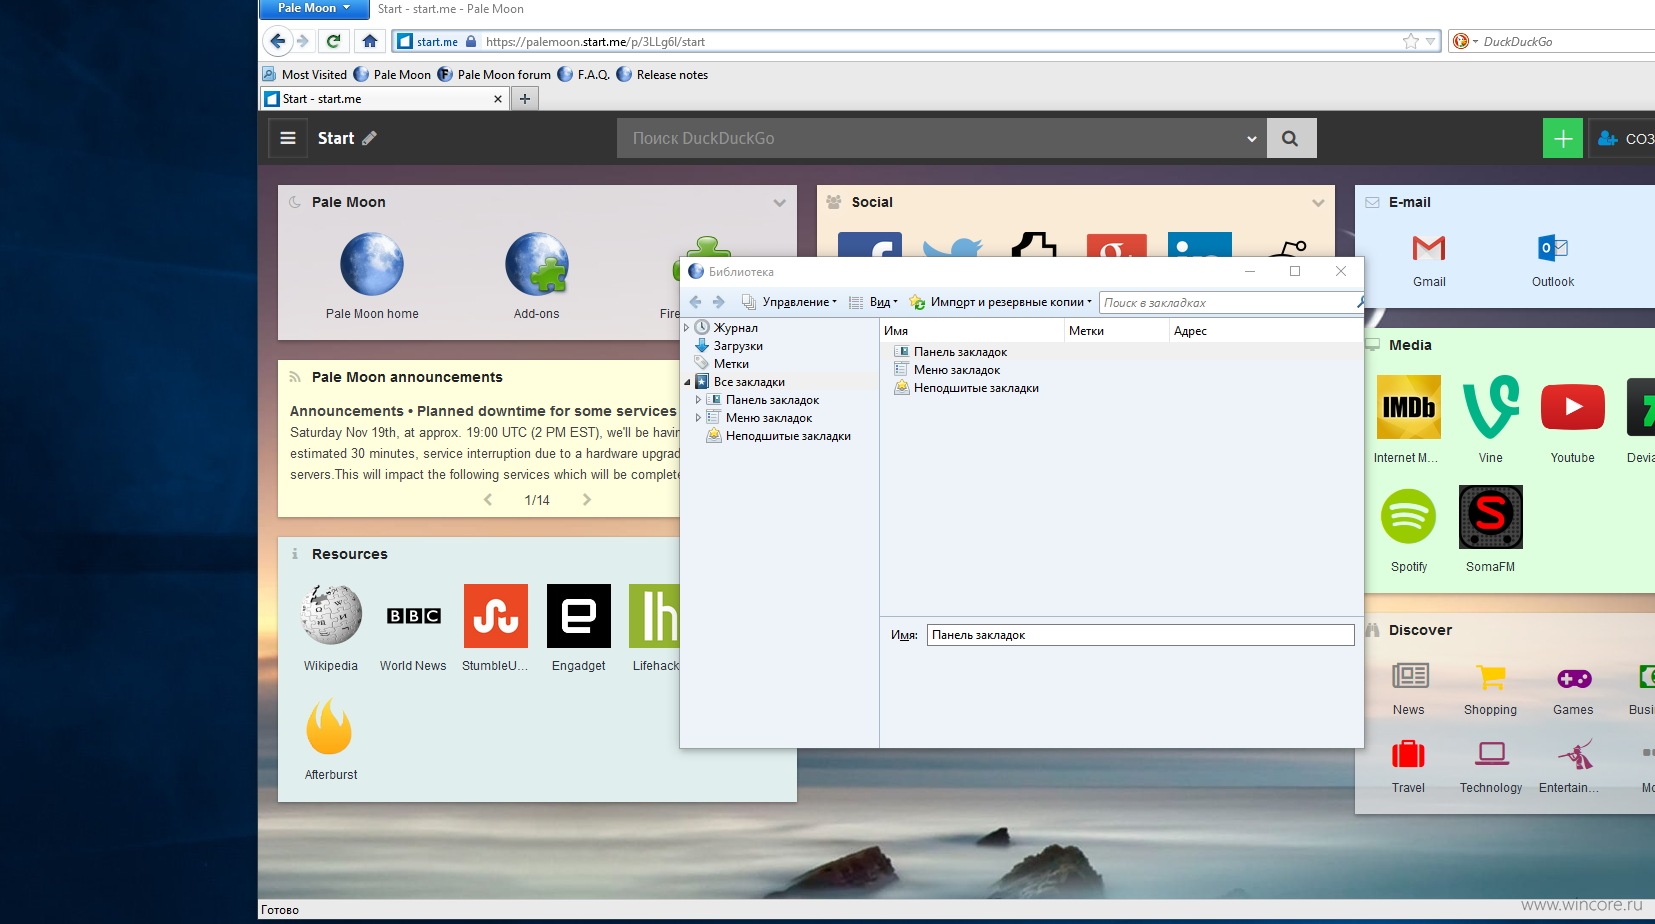Screen dimensions: 1655x924
Task: Click the Поиск в закладках search field
Action: [1230, 303]
